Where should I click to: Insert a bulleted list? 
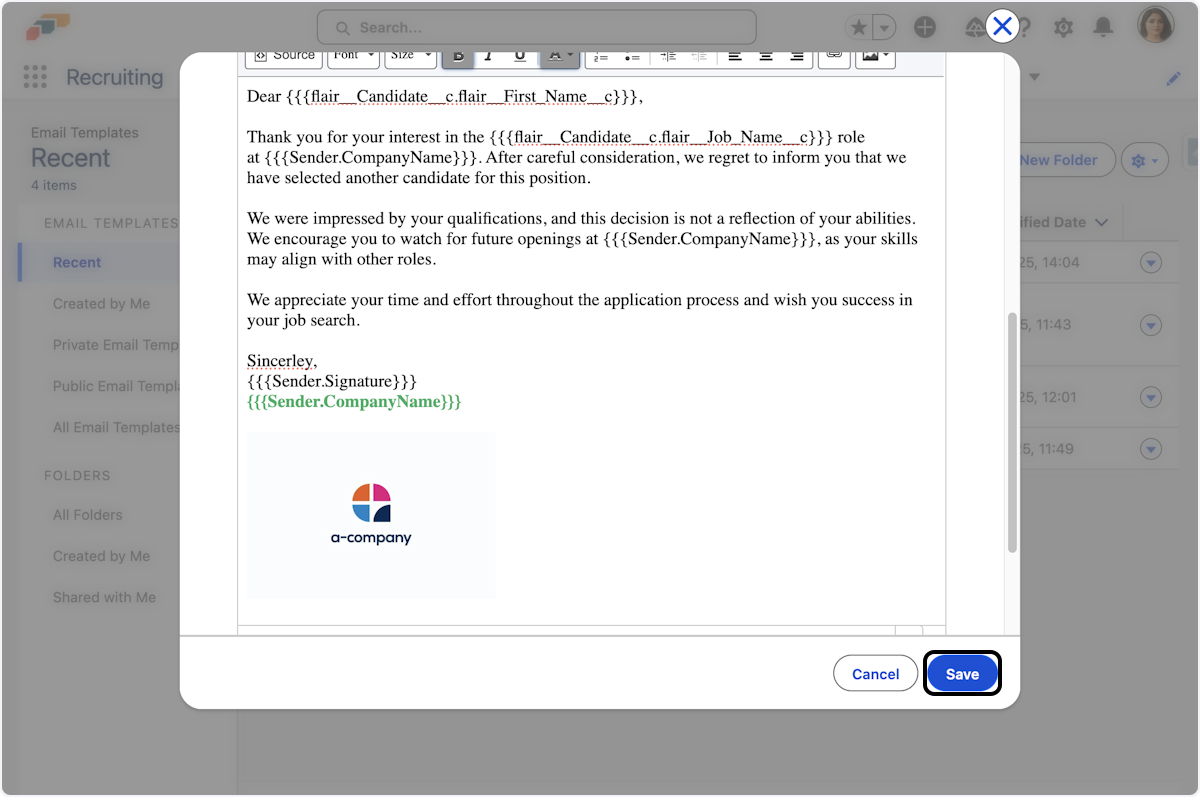coord(632,57)
